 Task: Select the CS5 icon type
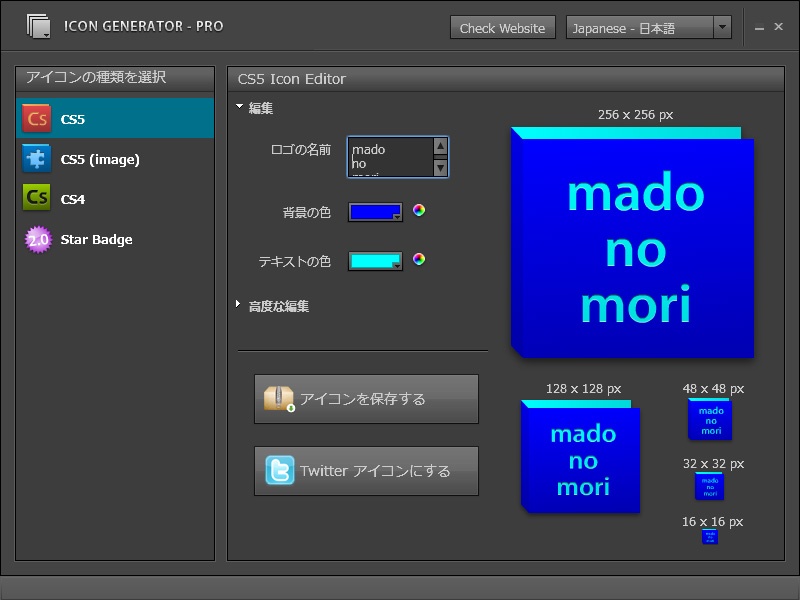[114, 118]
